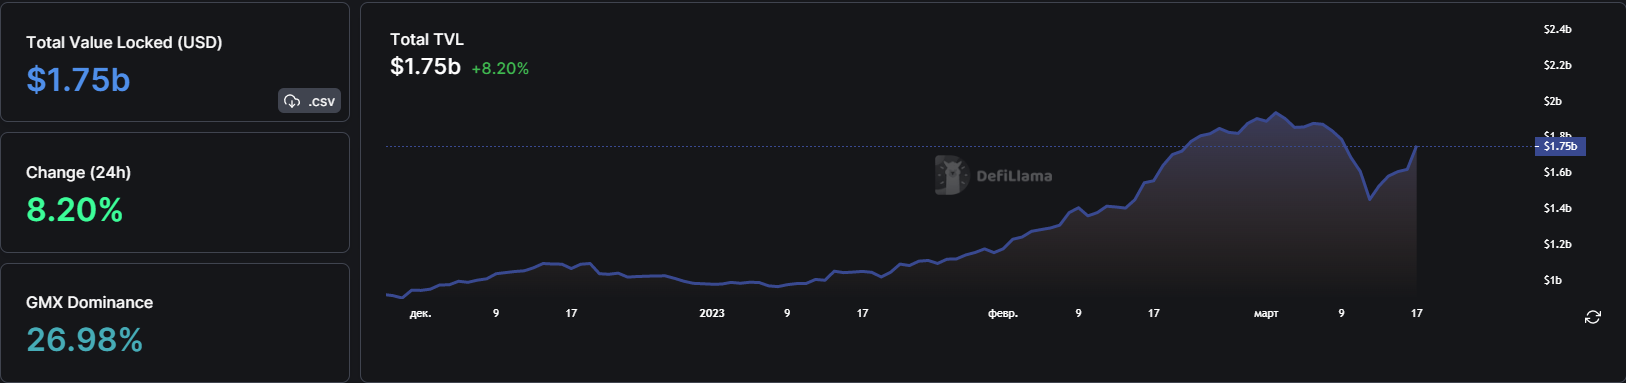Click the $1.75b price-line axis tag

tap(1560, 146)
